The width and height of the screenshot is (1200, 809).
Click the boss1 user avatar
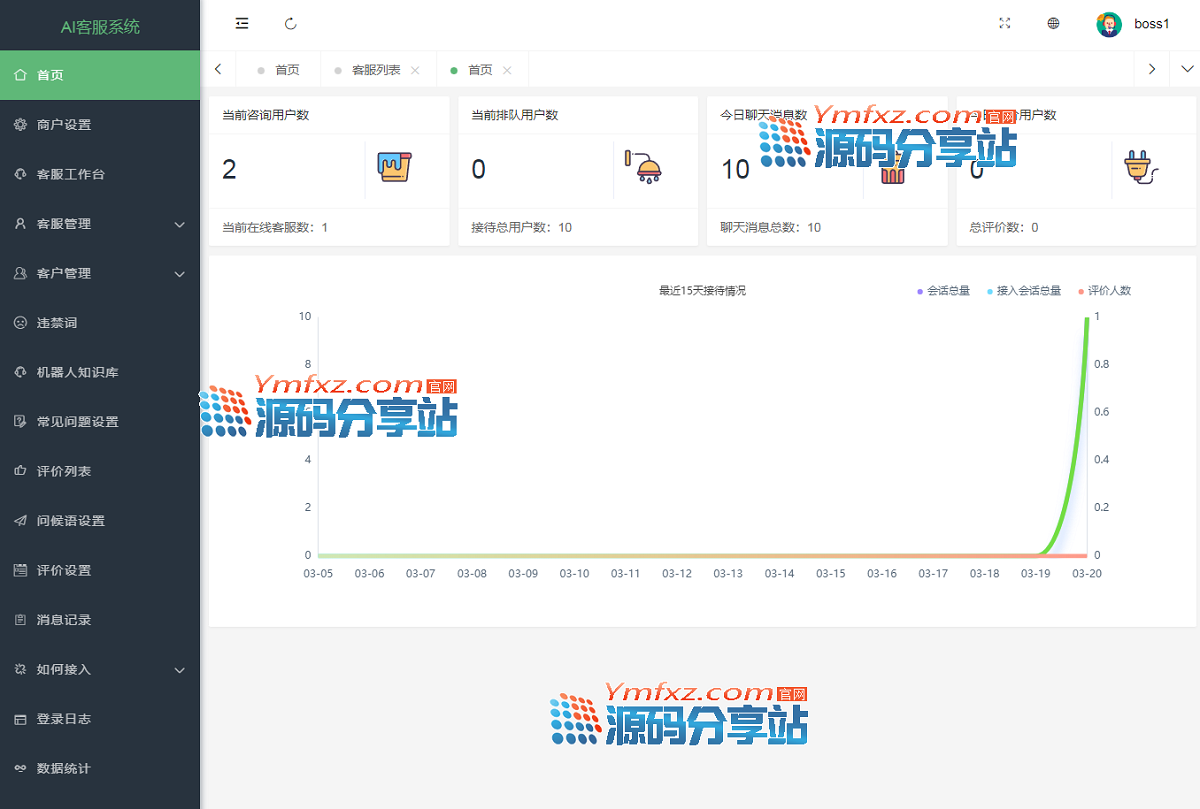click(x=1109, y=24)
